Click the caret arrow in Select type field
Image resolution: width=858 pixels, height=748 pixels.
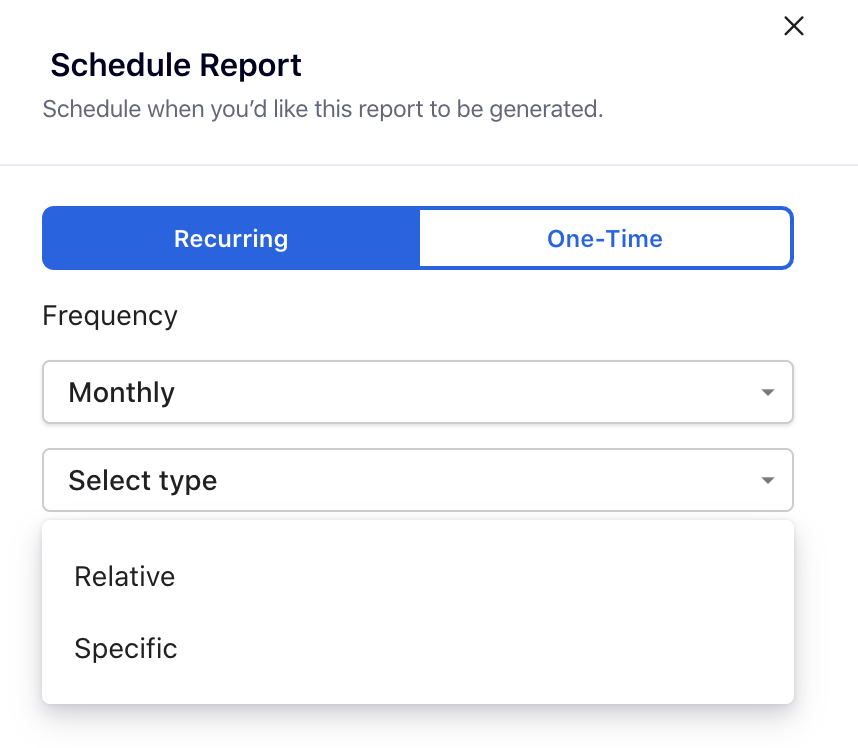click(767, 481)
